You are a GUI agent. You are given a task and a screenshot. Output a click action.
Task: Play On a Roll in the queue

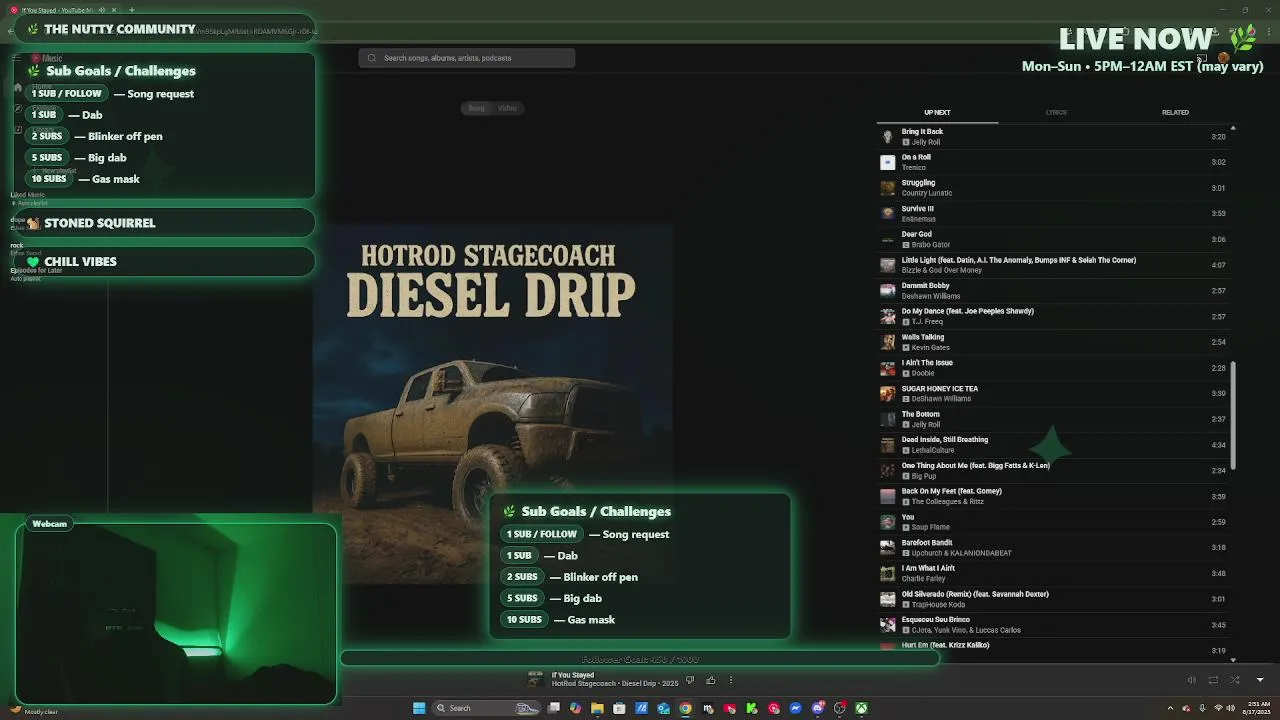[1055, 162]
